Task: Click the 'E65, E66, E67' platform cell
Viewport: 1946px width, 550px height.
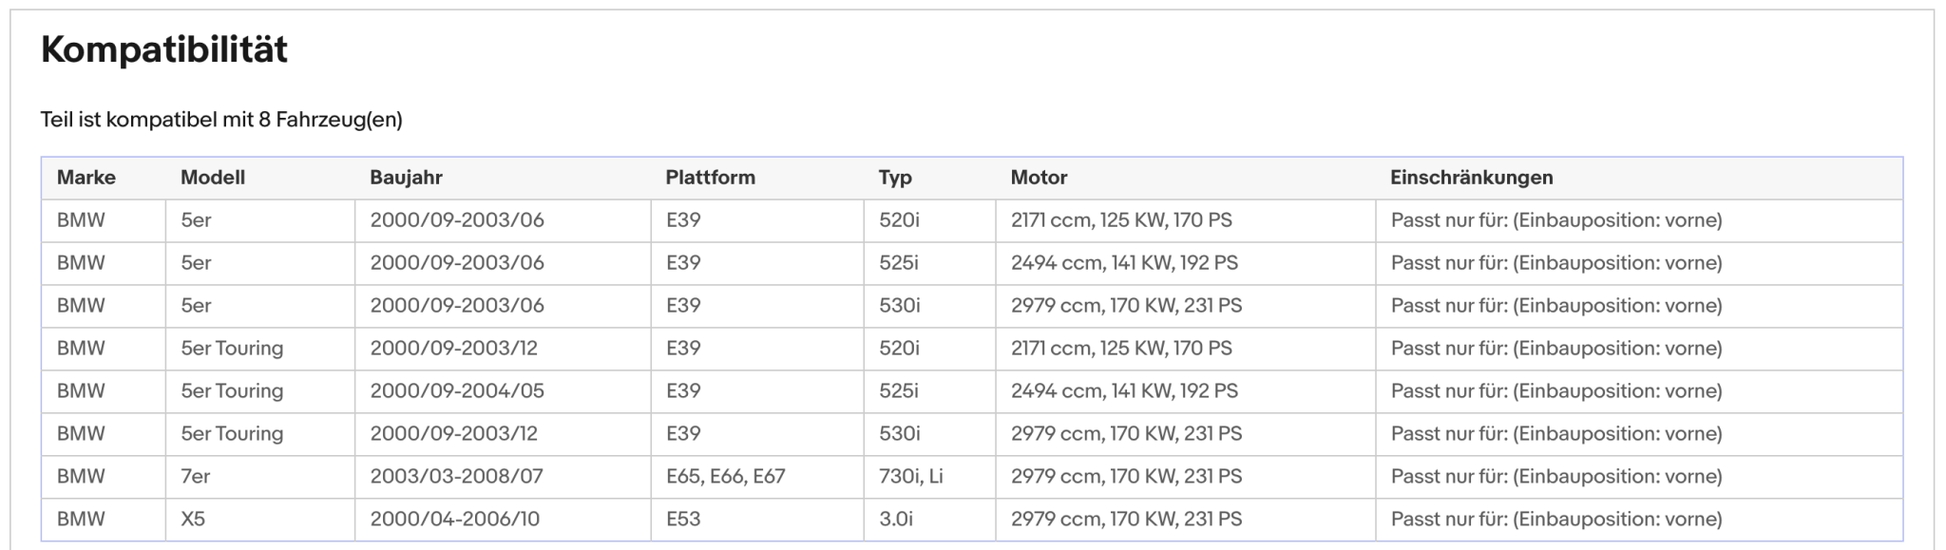Action: pyautogui.click(x=757, y=477)
